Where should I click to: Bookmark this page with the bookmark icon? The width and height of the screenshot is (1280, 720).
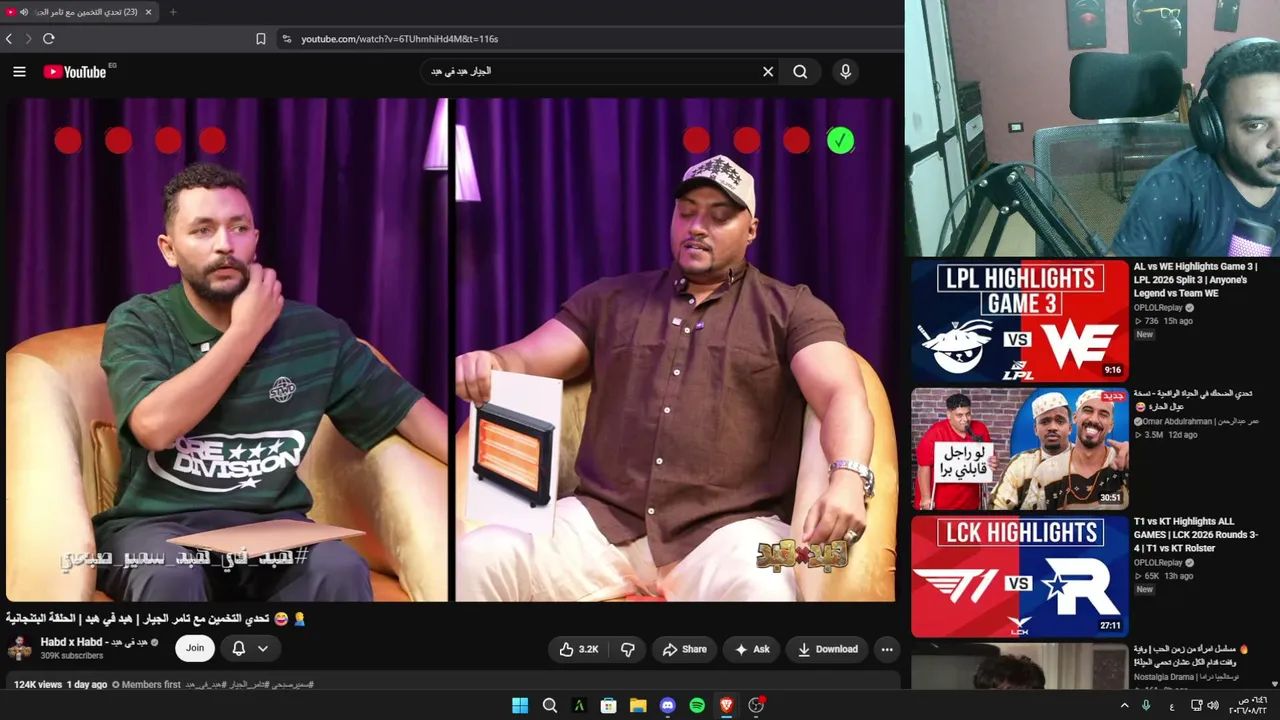coord(261,39)
